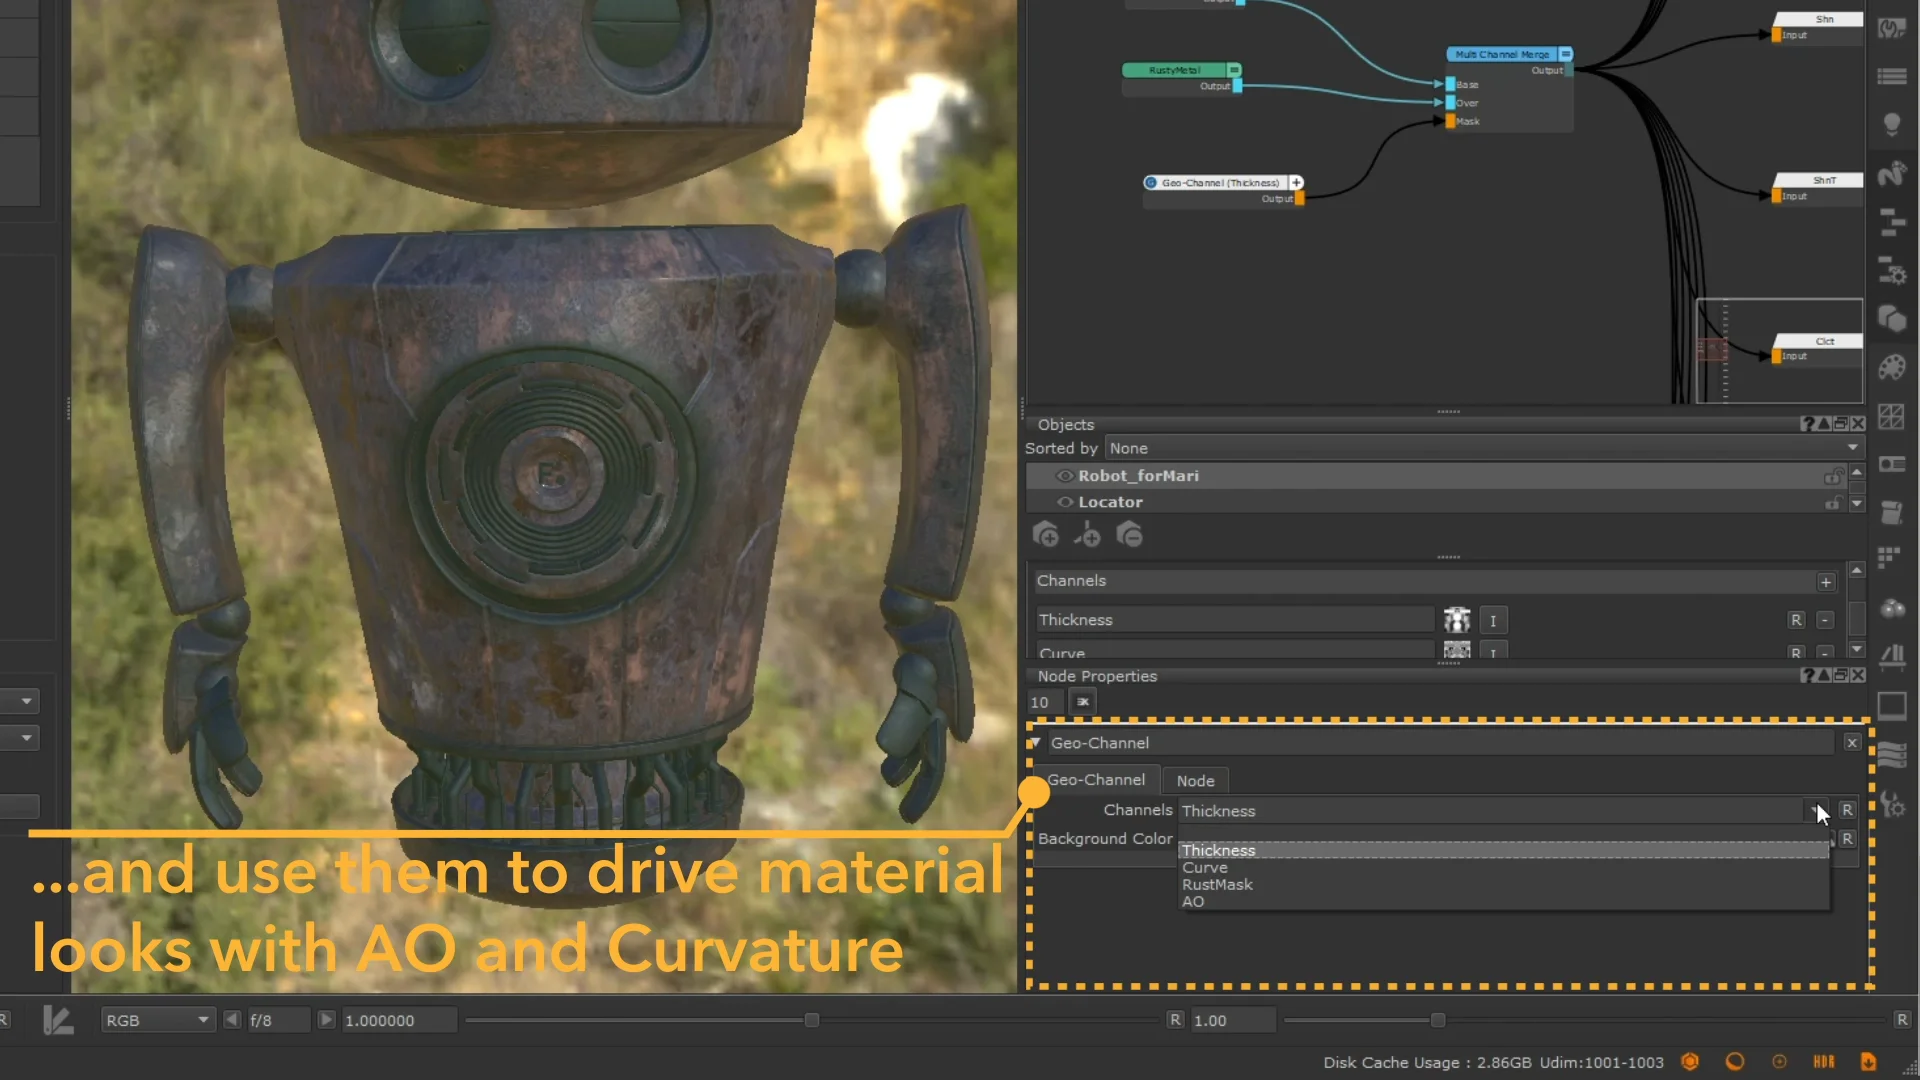Toggle visibility of the Locator object
Image resolution: width=1920 pixels, height=1080 pixels.
1065,502
